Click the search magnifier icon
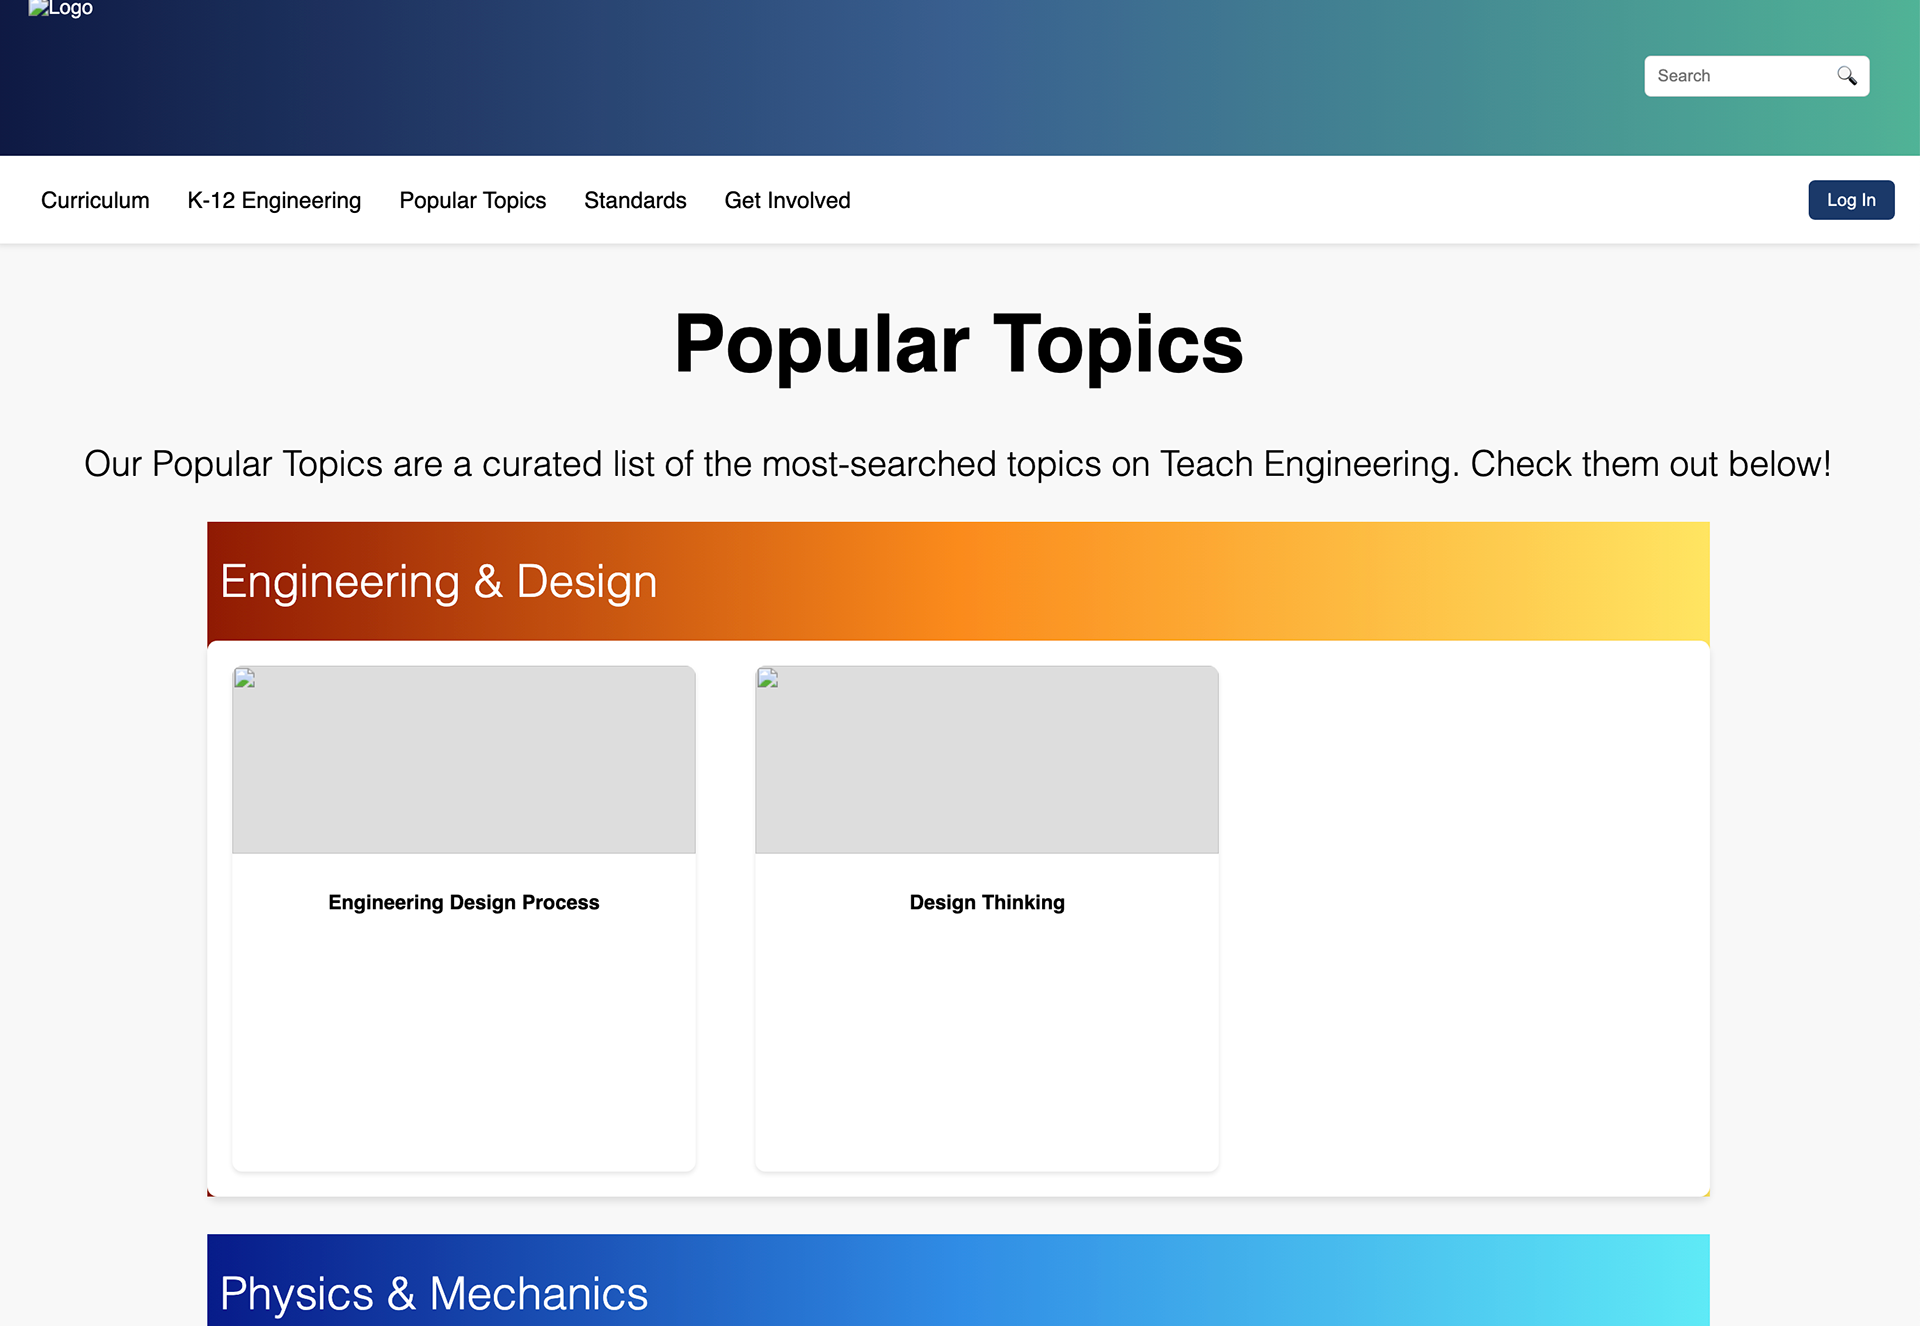Viewport: 1920px width, 1326px height. click(1846, 76)
